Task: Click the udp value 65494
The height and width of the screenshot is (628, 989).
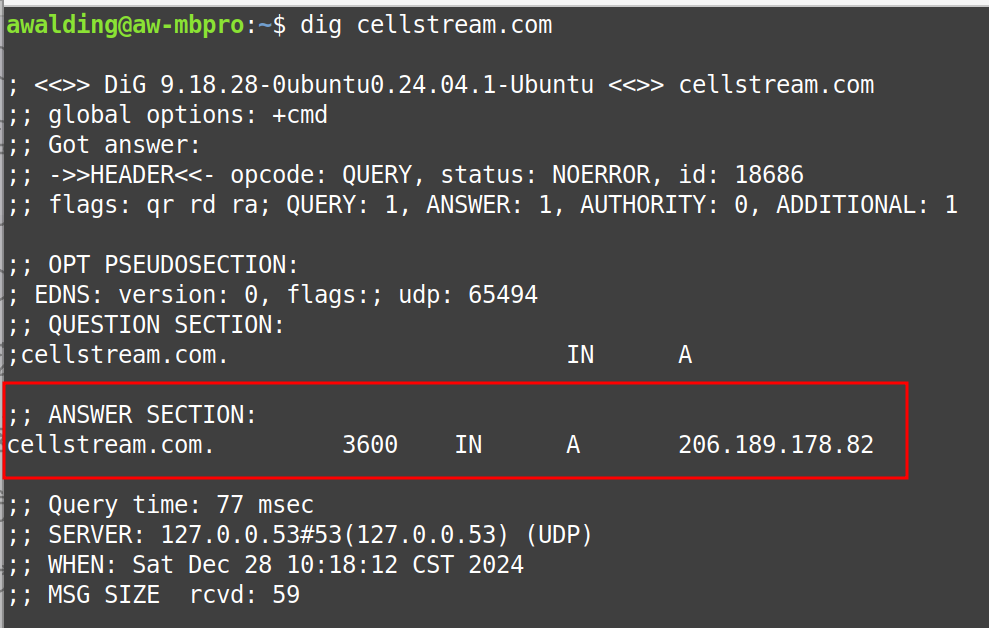Action: 502,295
